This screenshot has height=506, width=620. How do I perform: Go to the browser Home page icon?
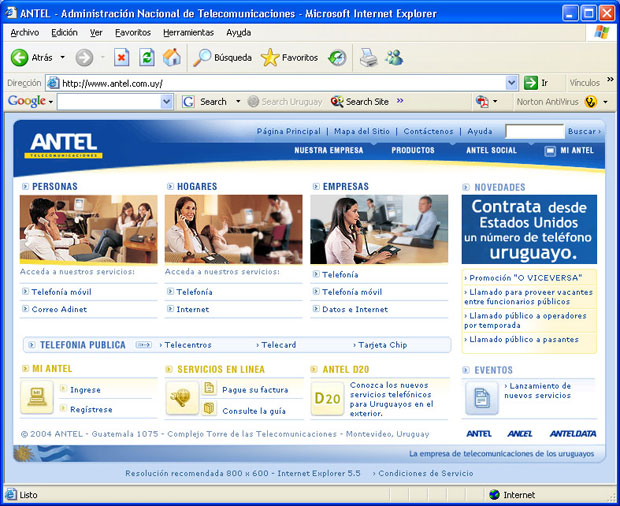[172, 57]
